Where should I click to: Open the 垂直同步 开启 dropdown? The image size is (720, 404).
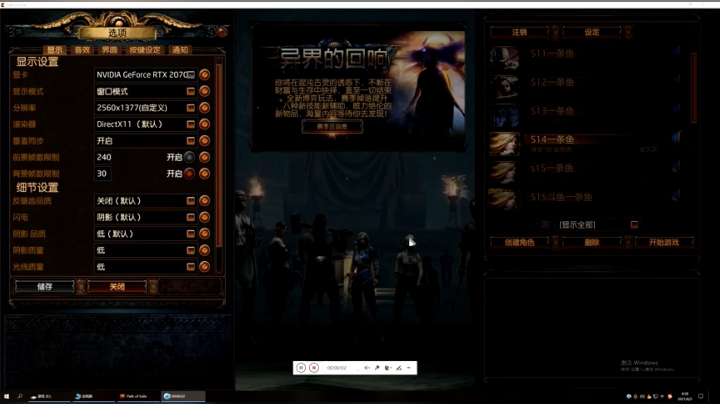(x=146, y=140)
